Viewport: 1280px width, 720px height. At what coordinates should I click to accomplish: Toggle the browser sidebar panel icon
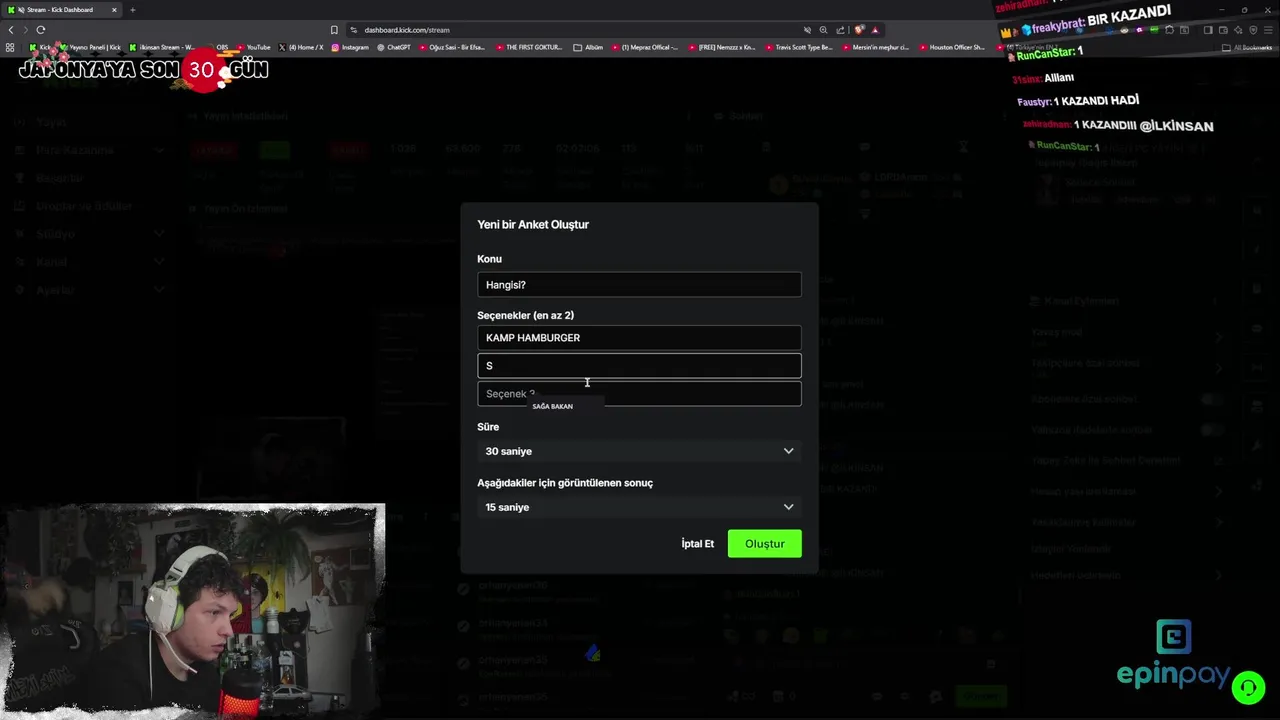click(x=1208, y=30)
